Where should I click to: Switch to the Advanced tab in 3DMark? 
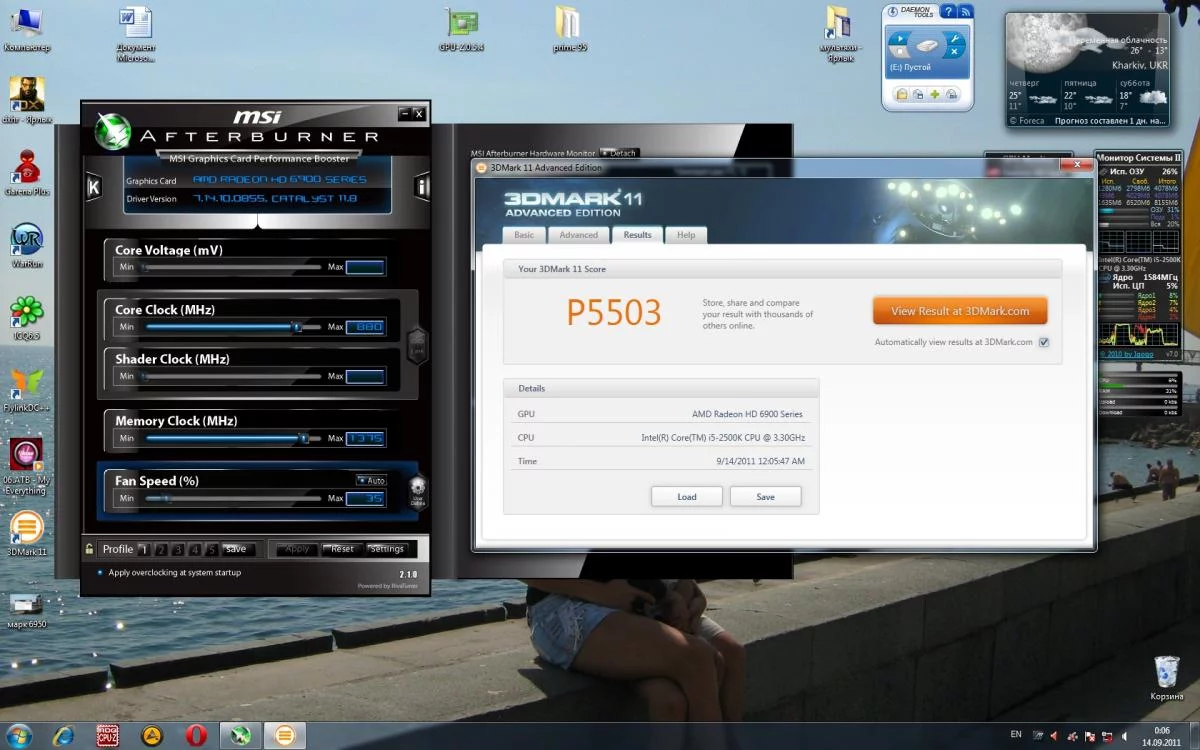pos(578,235)
